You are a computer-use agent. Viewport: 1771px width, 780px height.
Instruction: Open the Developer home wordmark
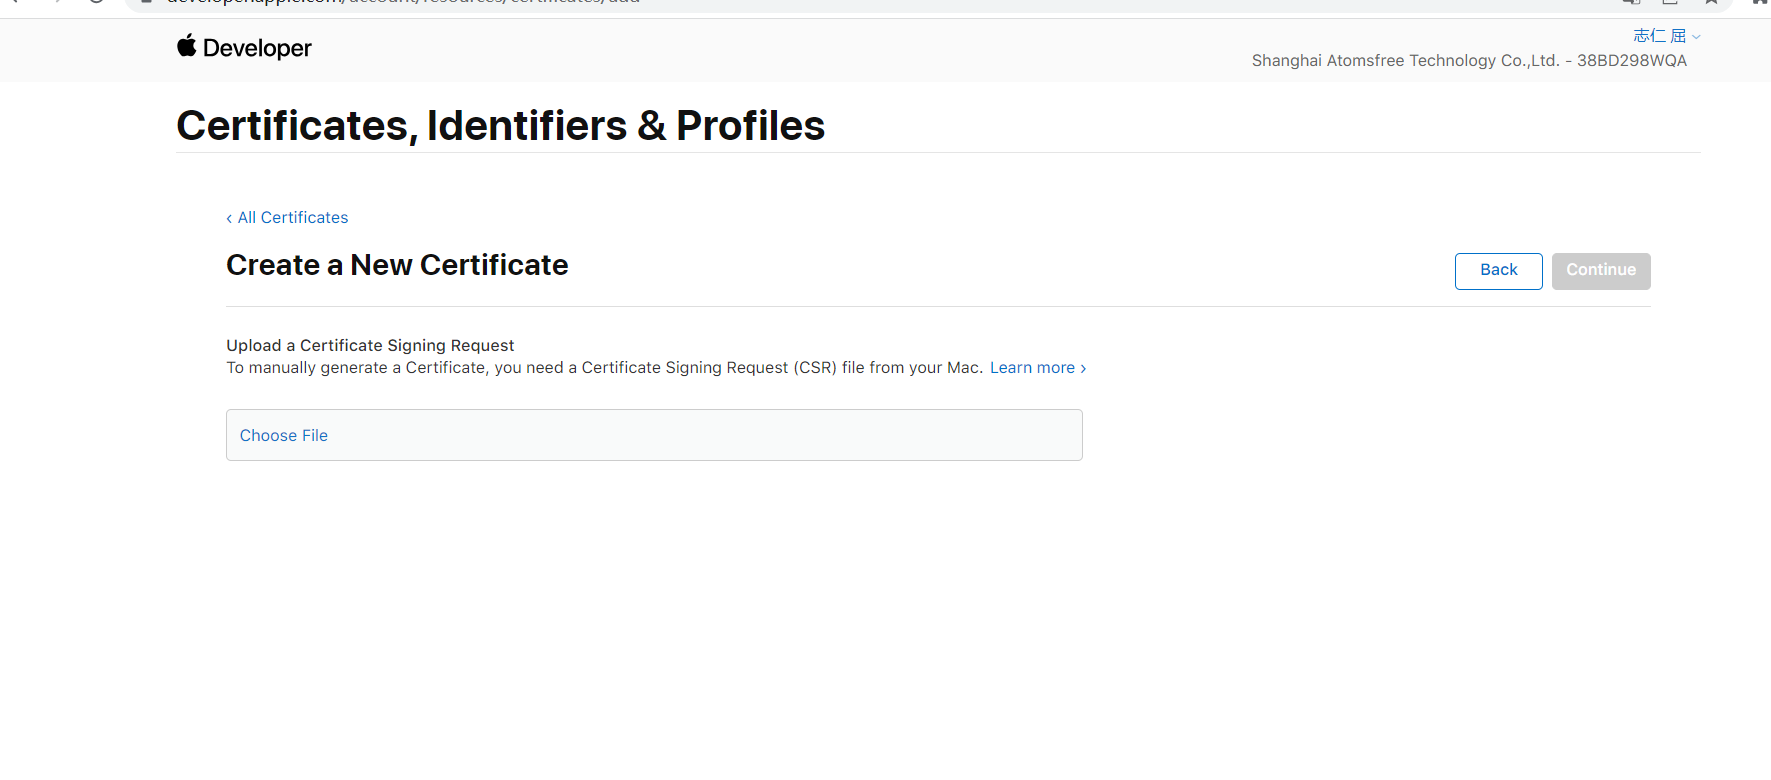tap(257, 48)
